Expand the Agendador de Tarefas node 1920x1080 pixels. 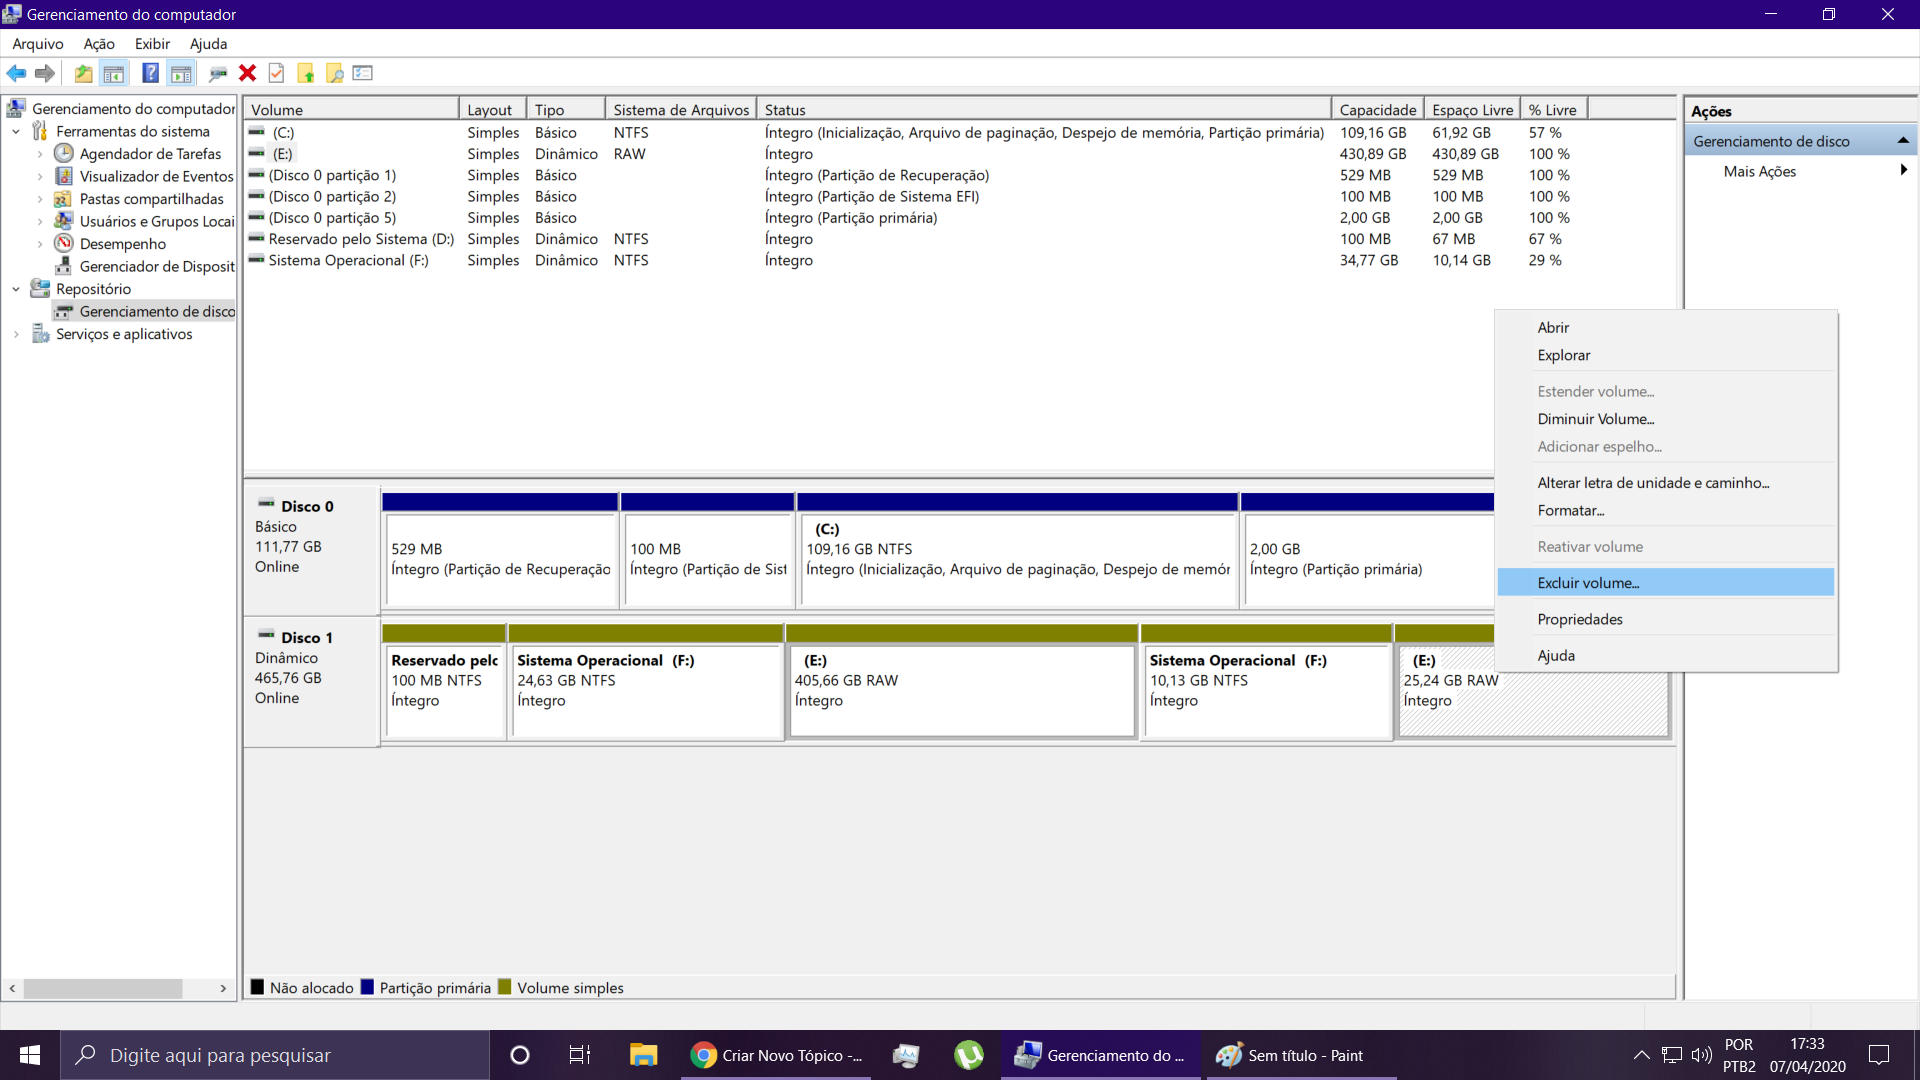click(40, 154)
